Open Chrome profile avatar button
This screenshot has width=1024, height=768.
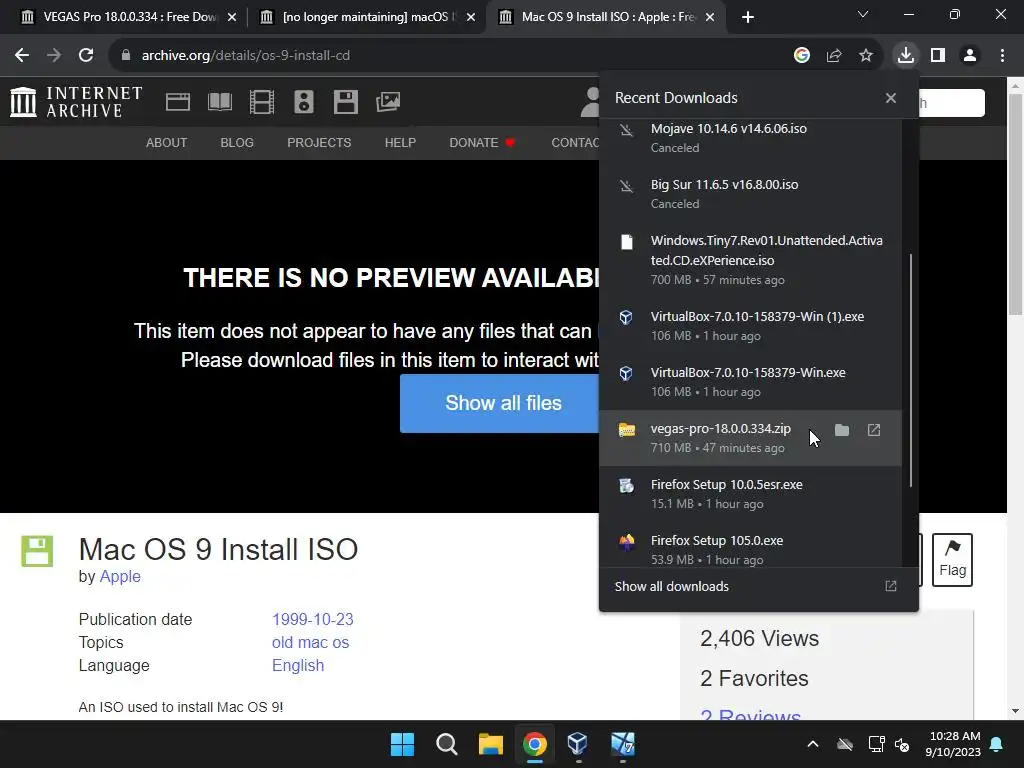[970, 56]
